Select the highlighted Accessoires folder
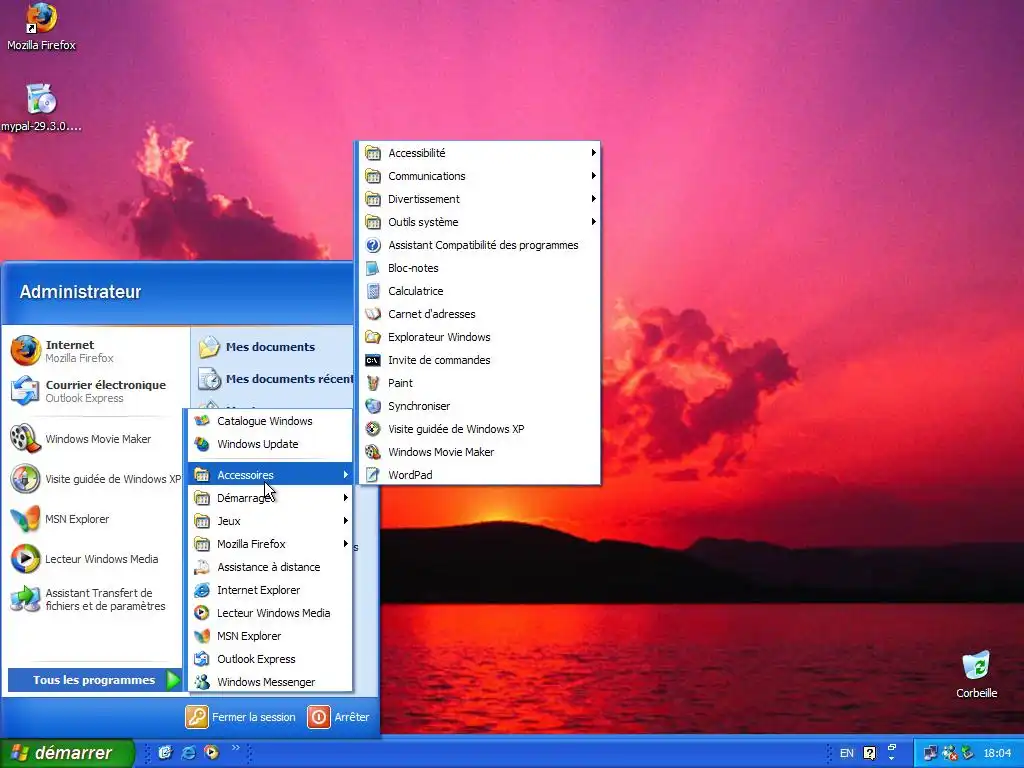 click(x=270, y=475)
